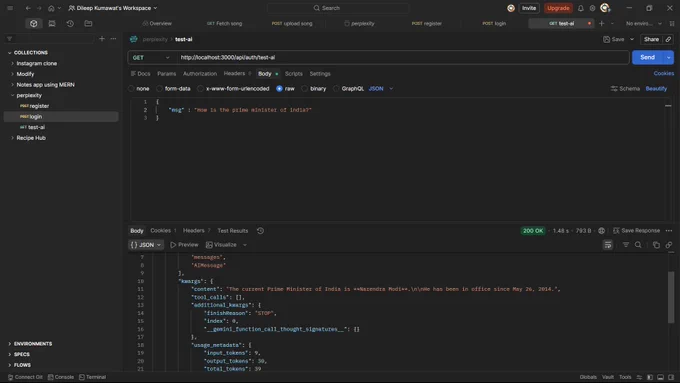The height and width of the screenshot is (383, 680).
Task: Select the none body type
Action: [x=131, y=88]
